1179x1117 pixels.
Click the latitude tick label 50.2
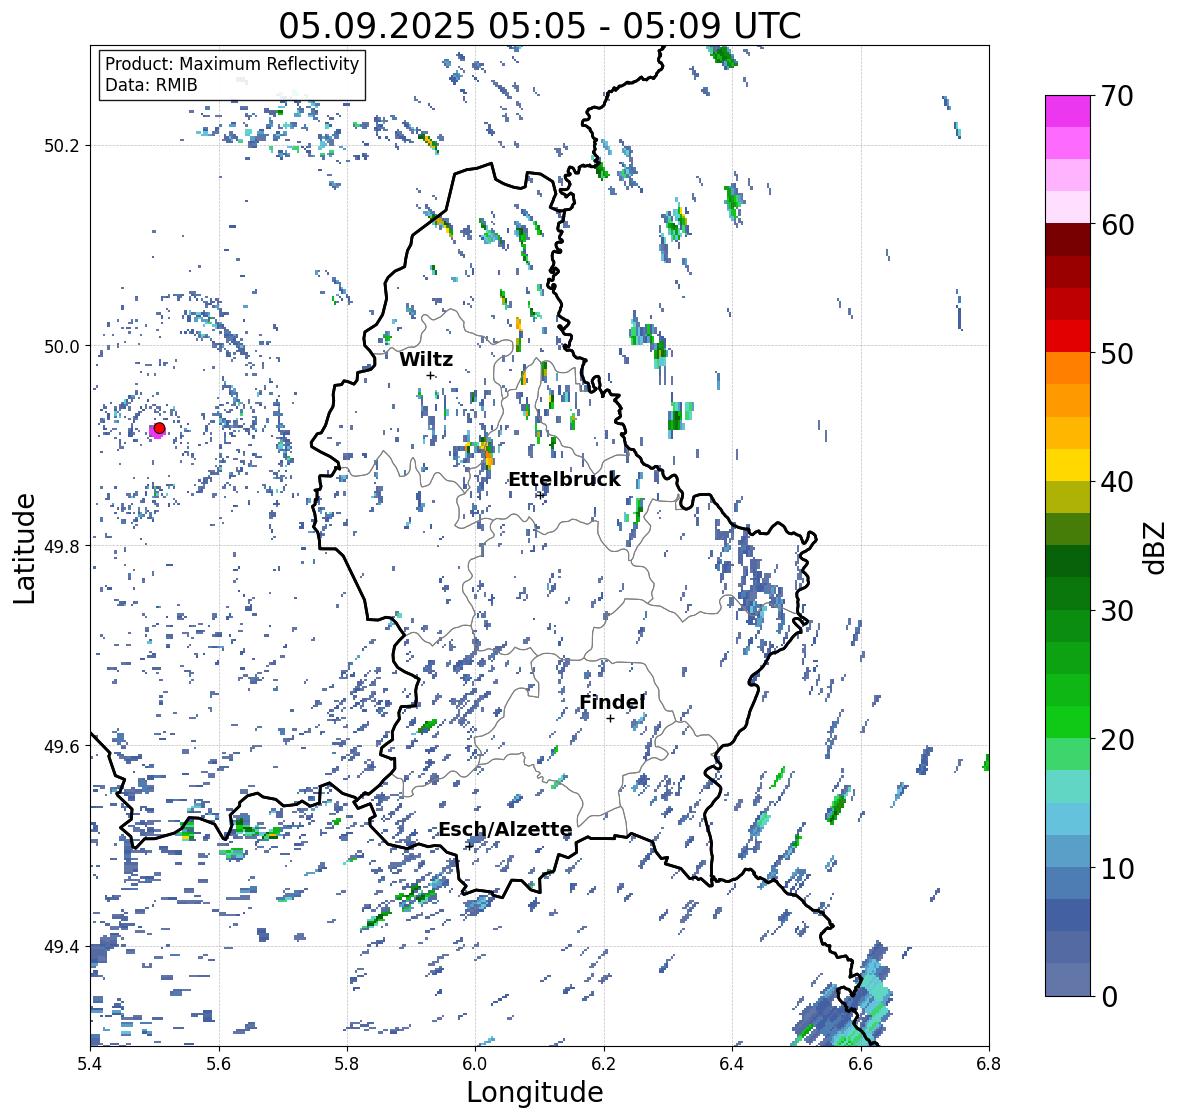pos(62,146)
